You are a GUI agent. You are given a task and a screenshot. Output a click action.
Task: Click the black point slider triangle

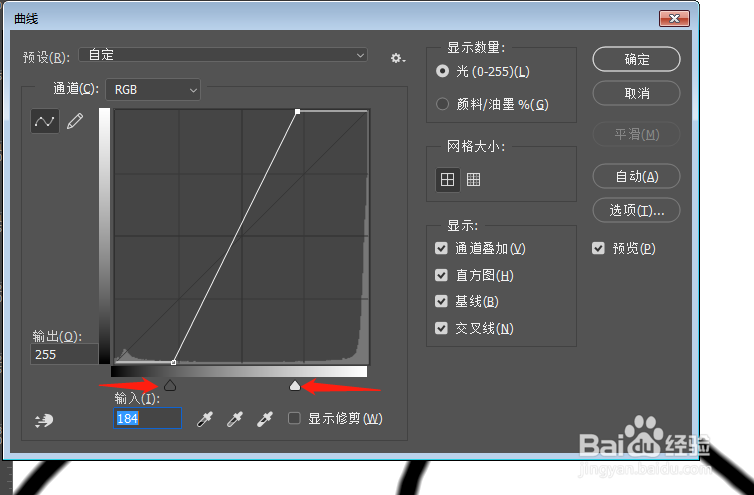[x=170, y=385]
